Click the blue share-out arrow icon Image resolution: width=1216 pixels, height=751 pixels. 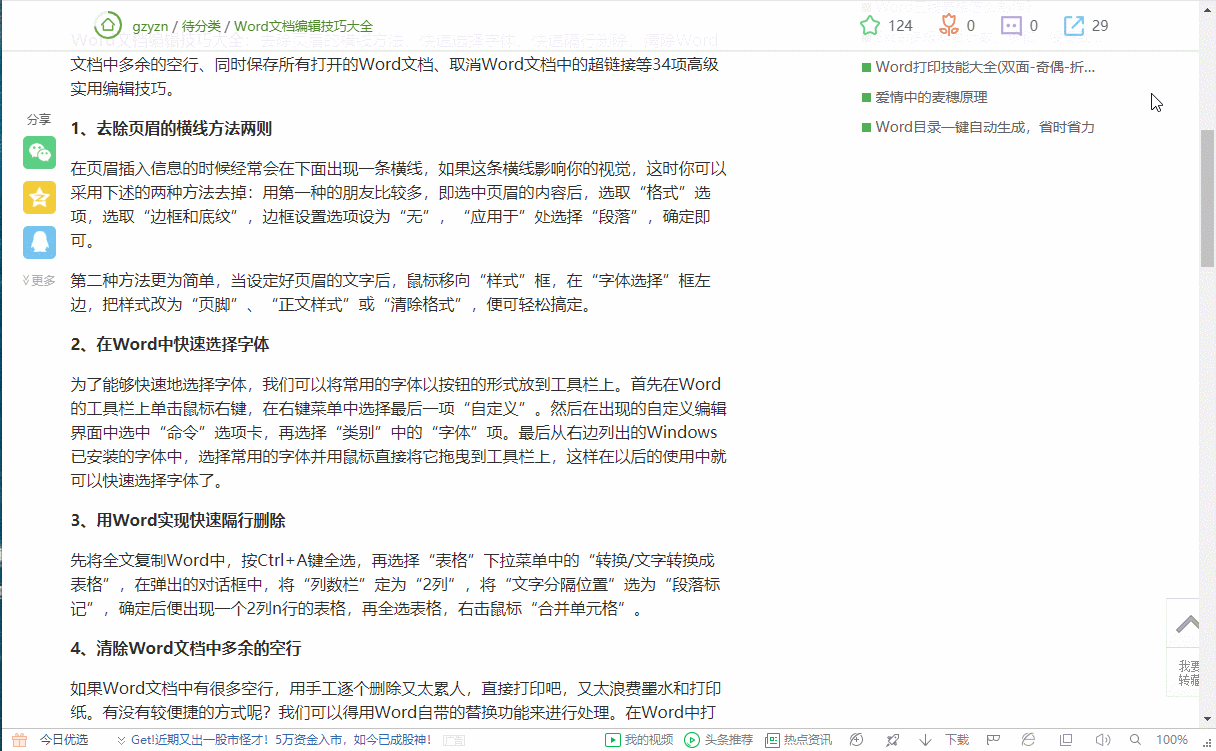pyautogui.click(x=1074, y=25)
